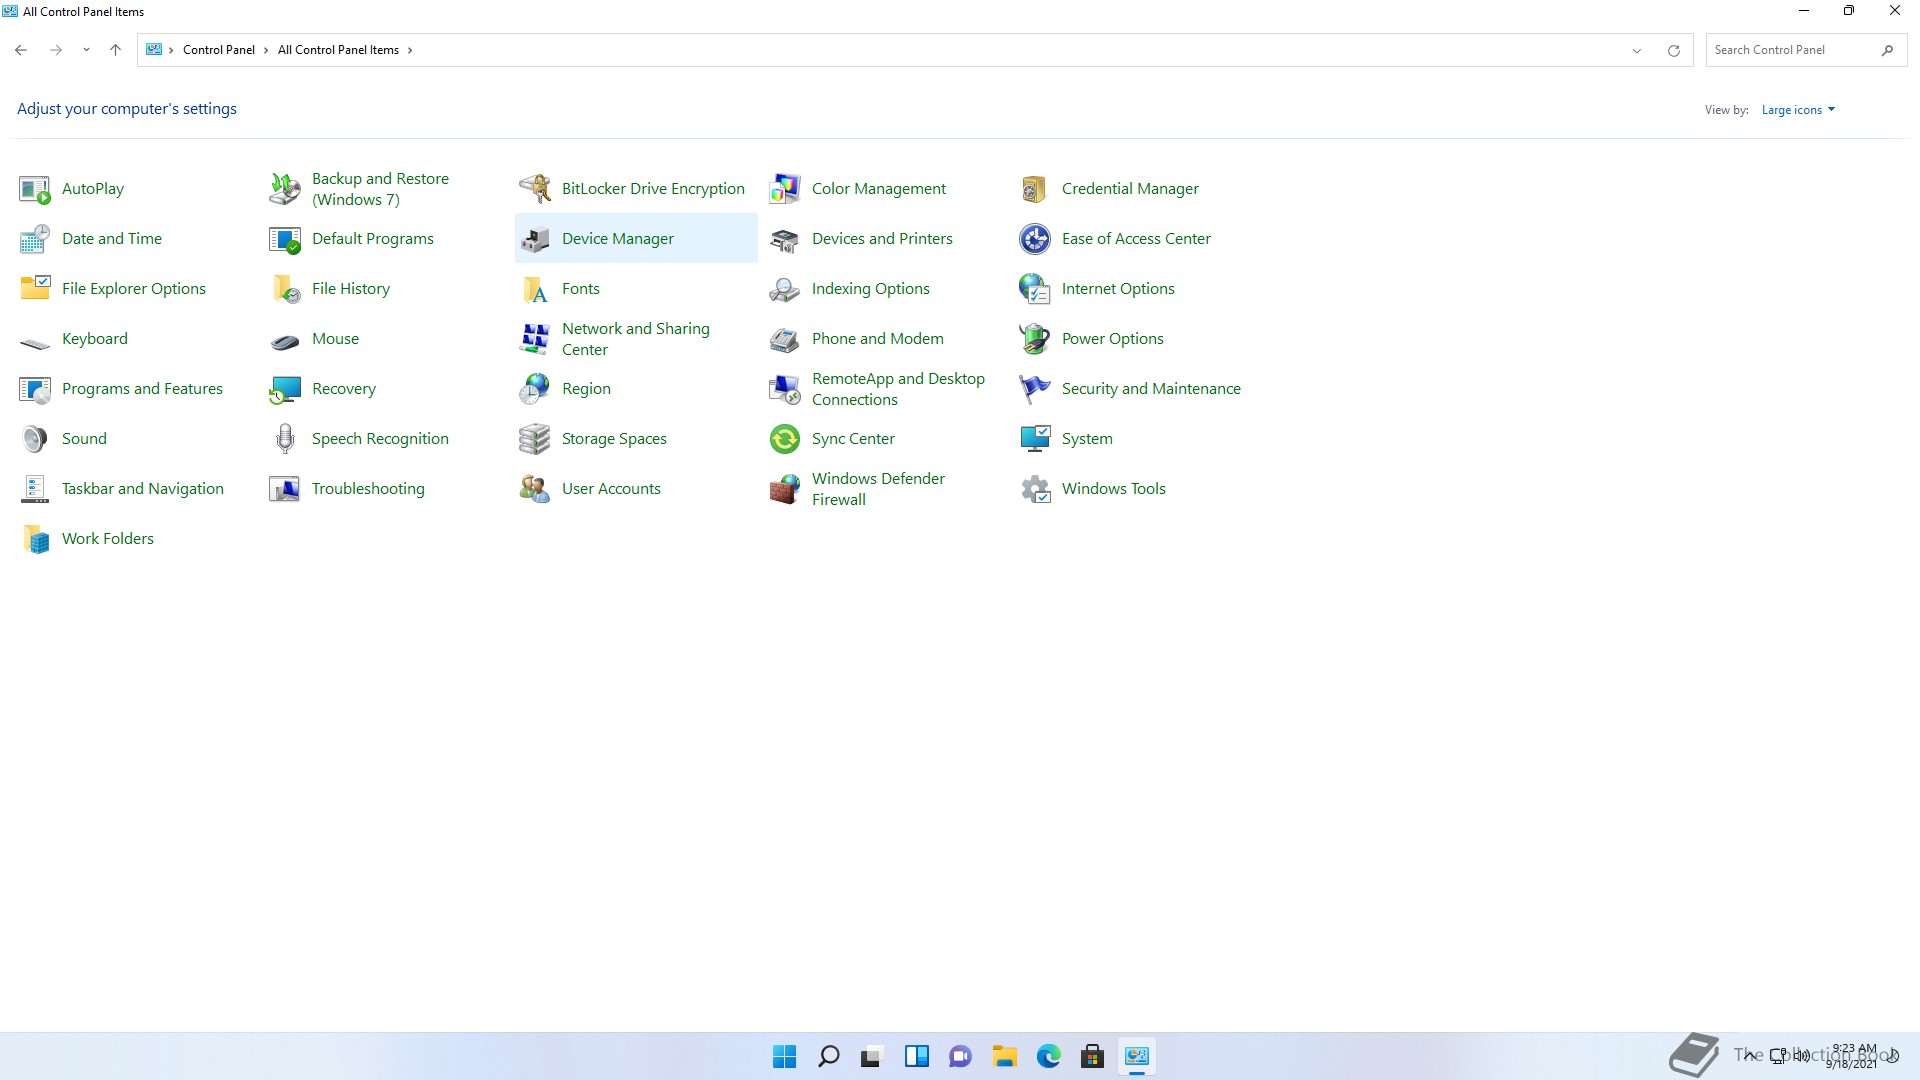Image resolution: width=1920 pixels, height=1080 pixels.
Task: Expand the View by Large icons dropdown
Action: click(1798, 110)
